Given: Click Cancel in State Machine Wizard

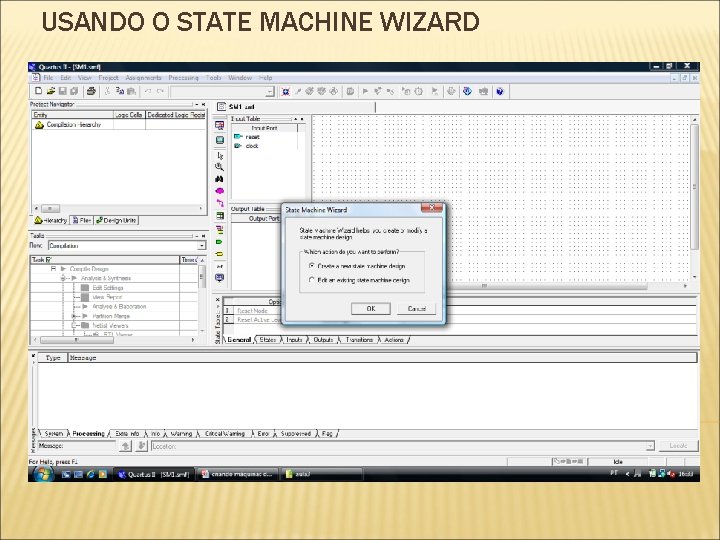Looking at the screenshot, I should tap(416, 309).
